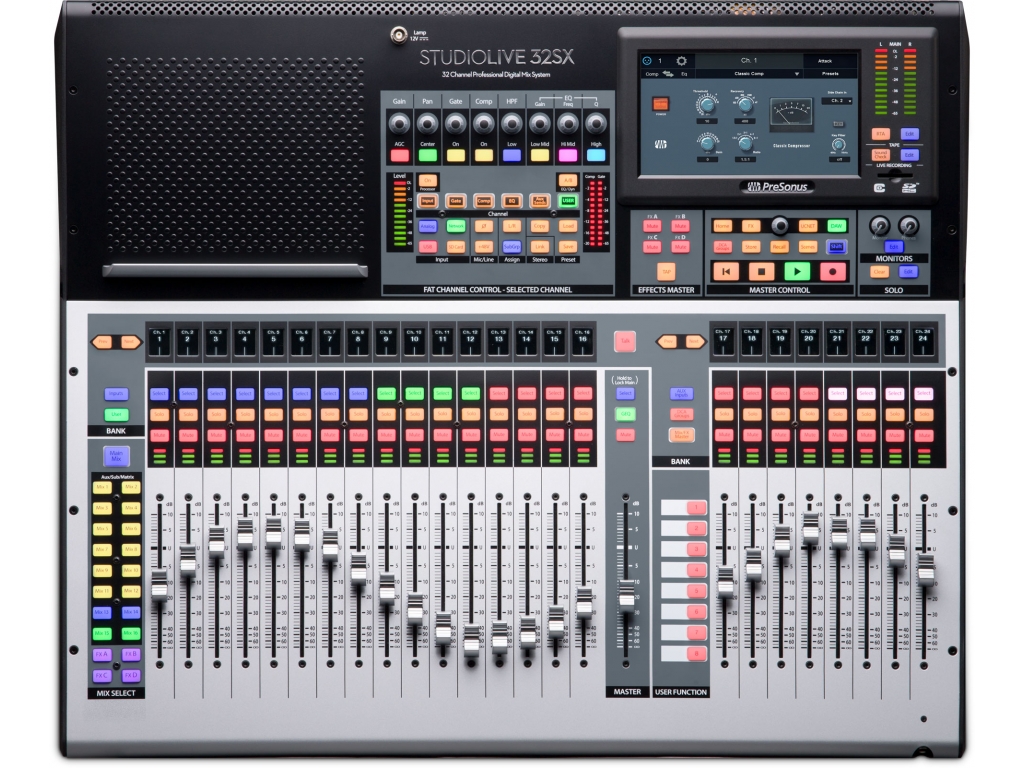Toggle the compressor Power button on the touchscreen
The image size is (1024, 768).
pyautogui.click(x=660, y=104)
